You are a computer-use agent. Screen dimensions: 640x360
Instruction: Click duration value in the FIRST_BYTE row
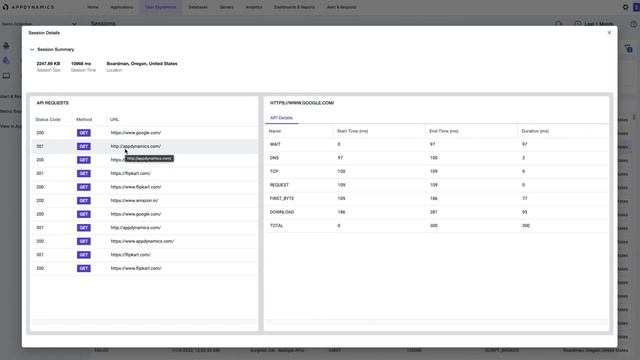coord(524,198)
